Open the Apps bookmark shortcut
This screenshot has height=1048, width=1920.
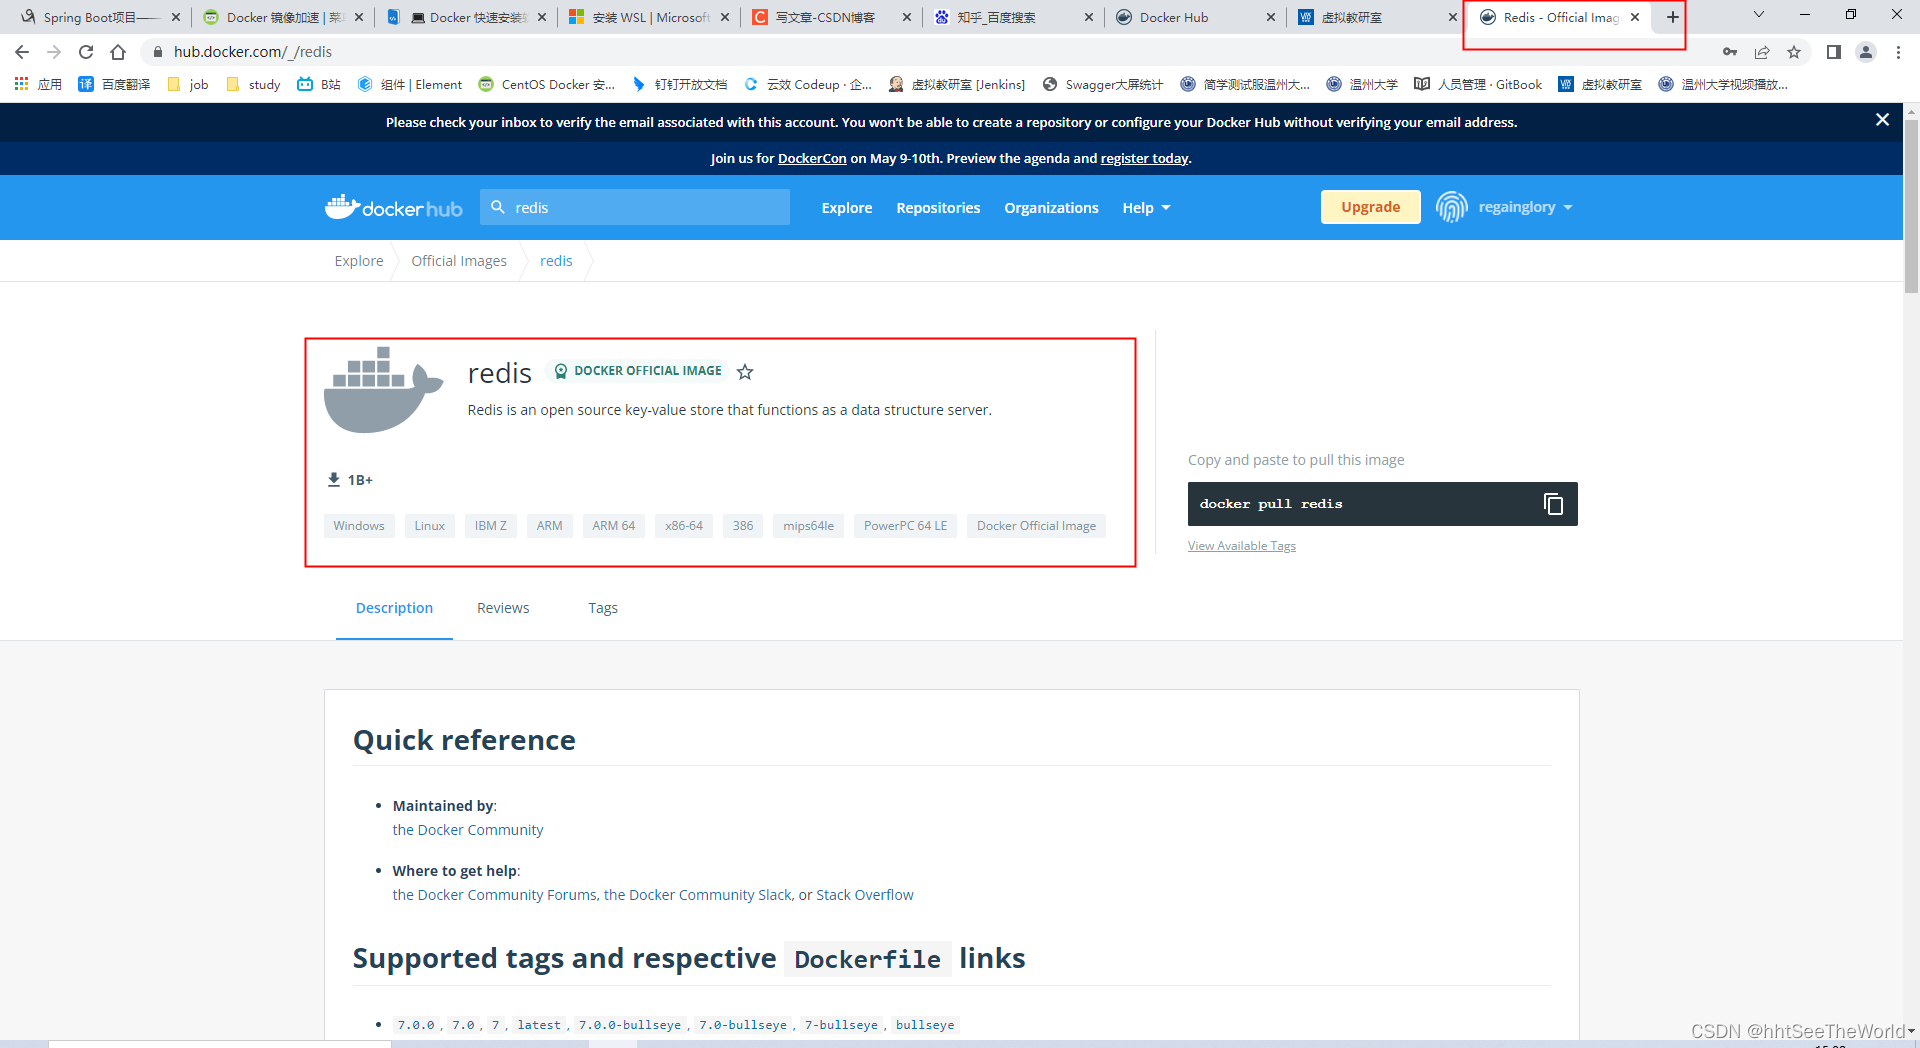(38, 84)
